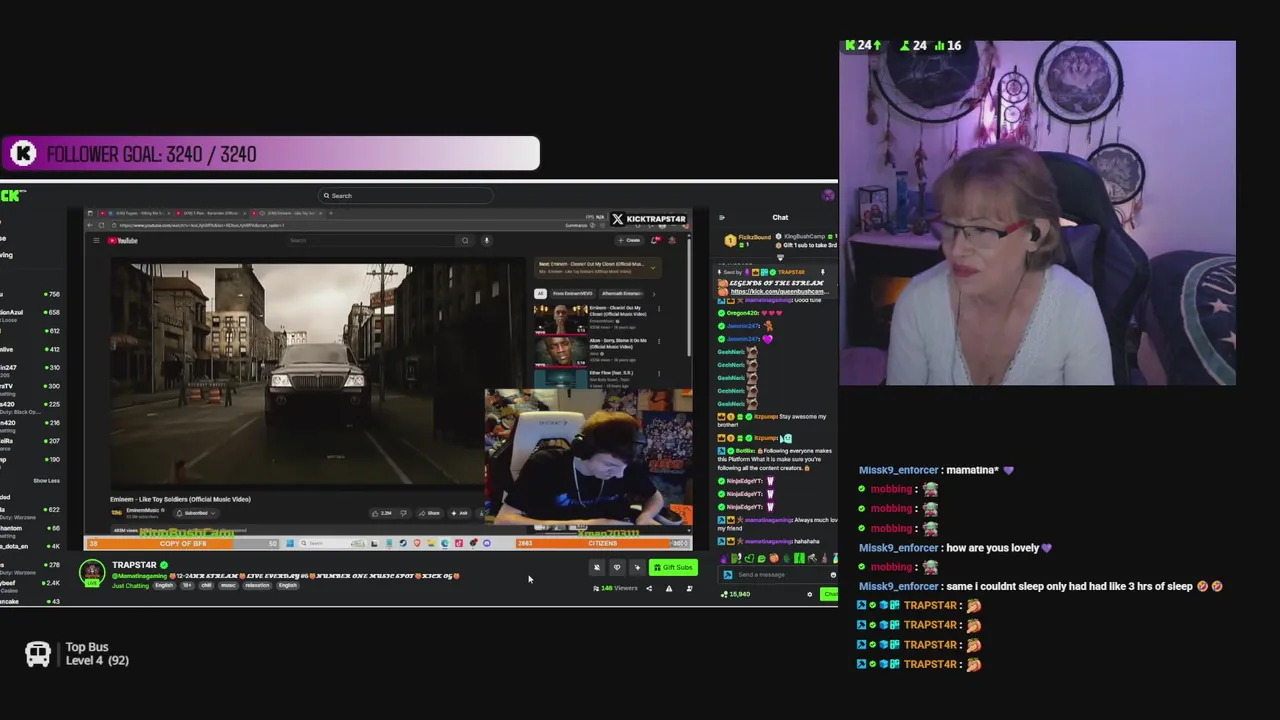This screenshot has height=720, width=1280.
Task: Open the Just Chatting category link
Action: [x=130, y=585]
